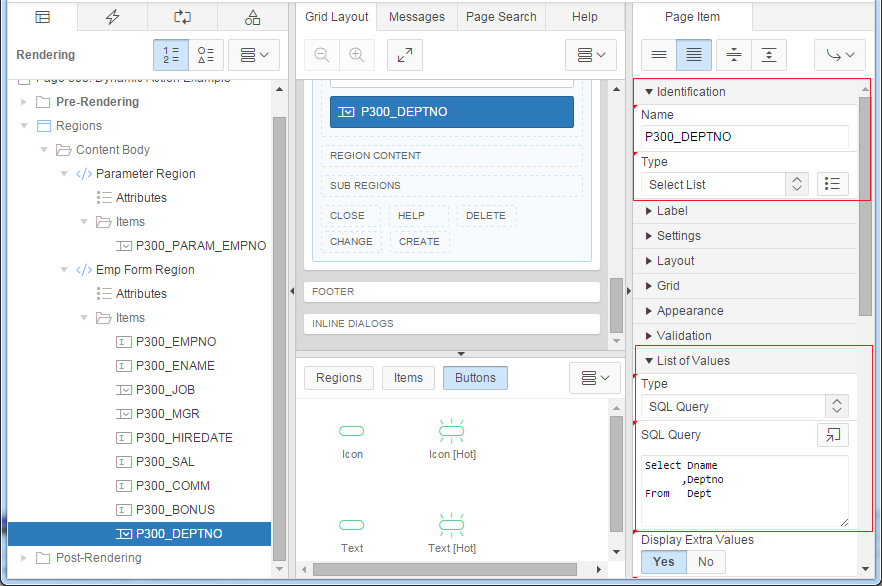Click the DELETE button position slot
Screen dimensions: 882x586
(x=487, y=216)
